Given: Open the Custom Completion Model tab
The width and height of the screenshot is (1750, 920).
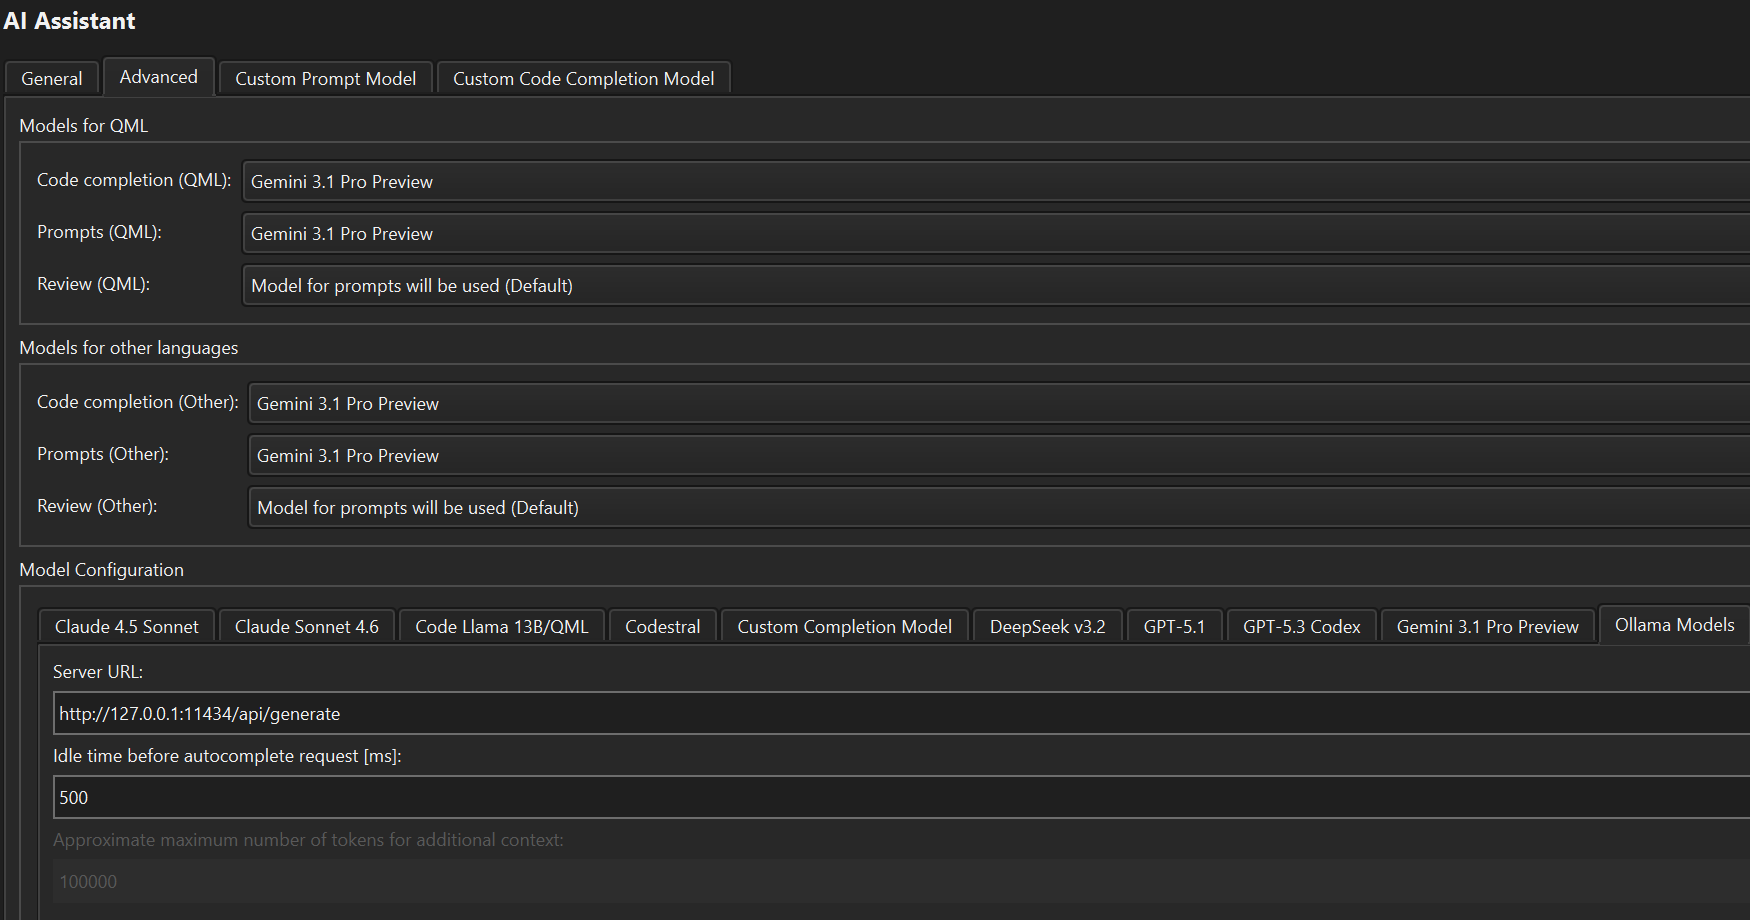Looking at the screenshot, I should point(844,627).
